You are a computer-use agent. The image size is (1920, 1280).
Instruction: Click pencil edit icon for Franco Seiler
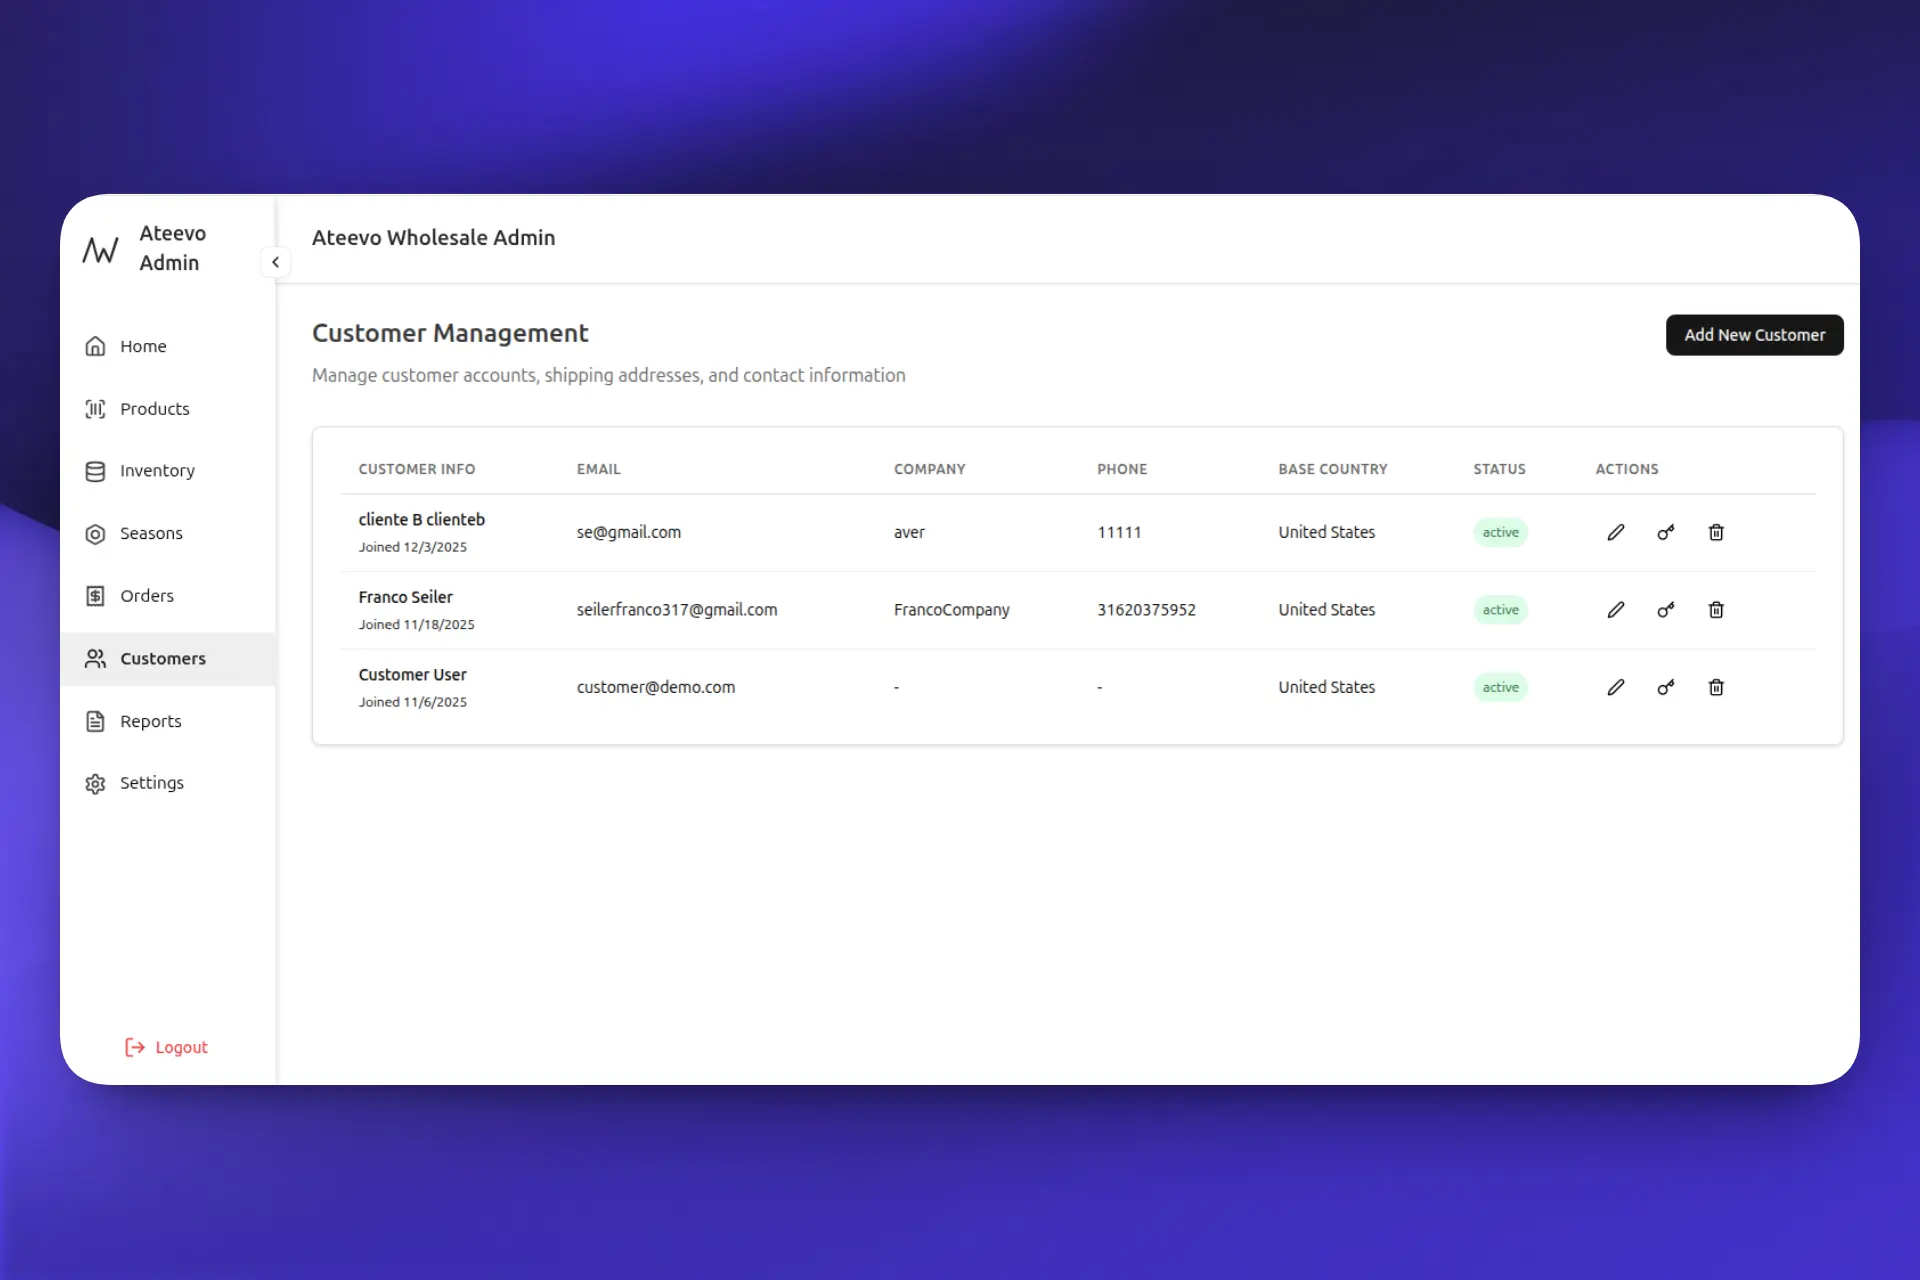pyautogui.click(x=1615, y=610)
